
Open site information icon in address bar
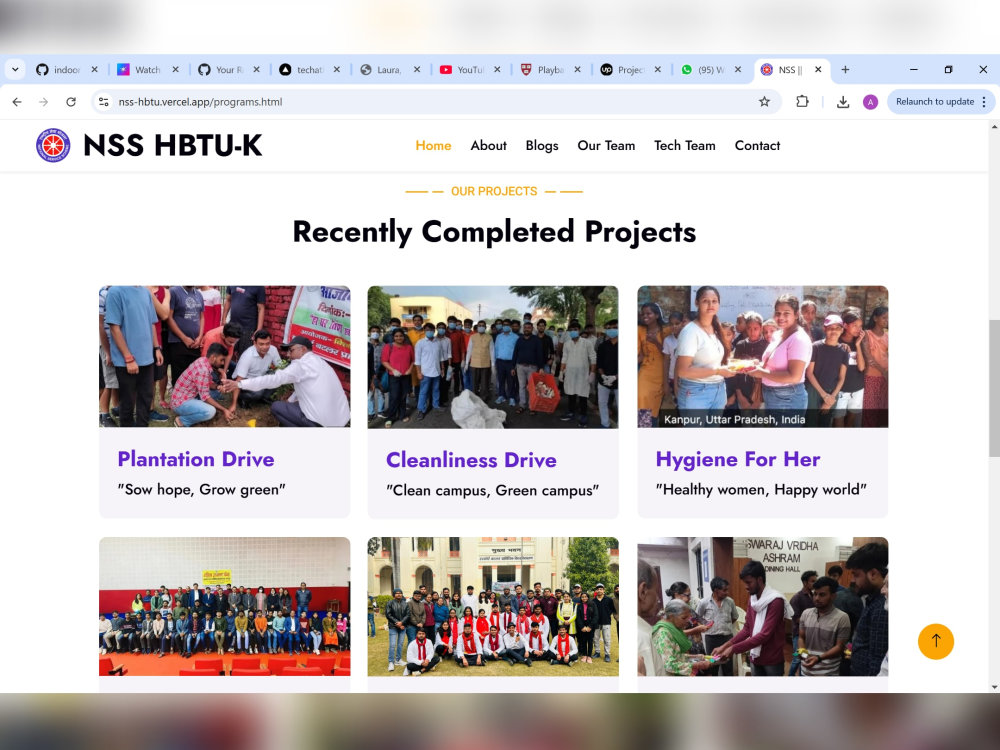click(x=104, y=102)
